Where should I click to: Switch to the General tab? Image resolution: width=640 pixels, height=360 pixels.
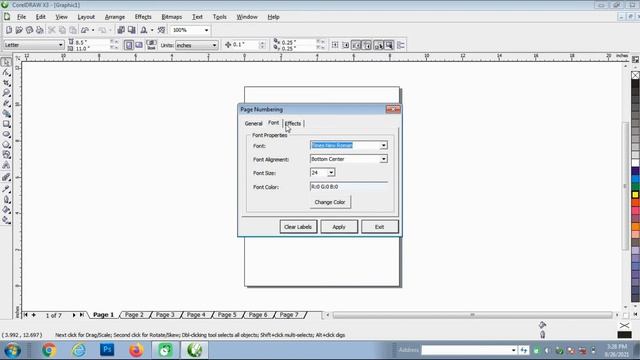coord(253,123)
